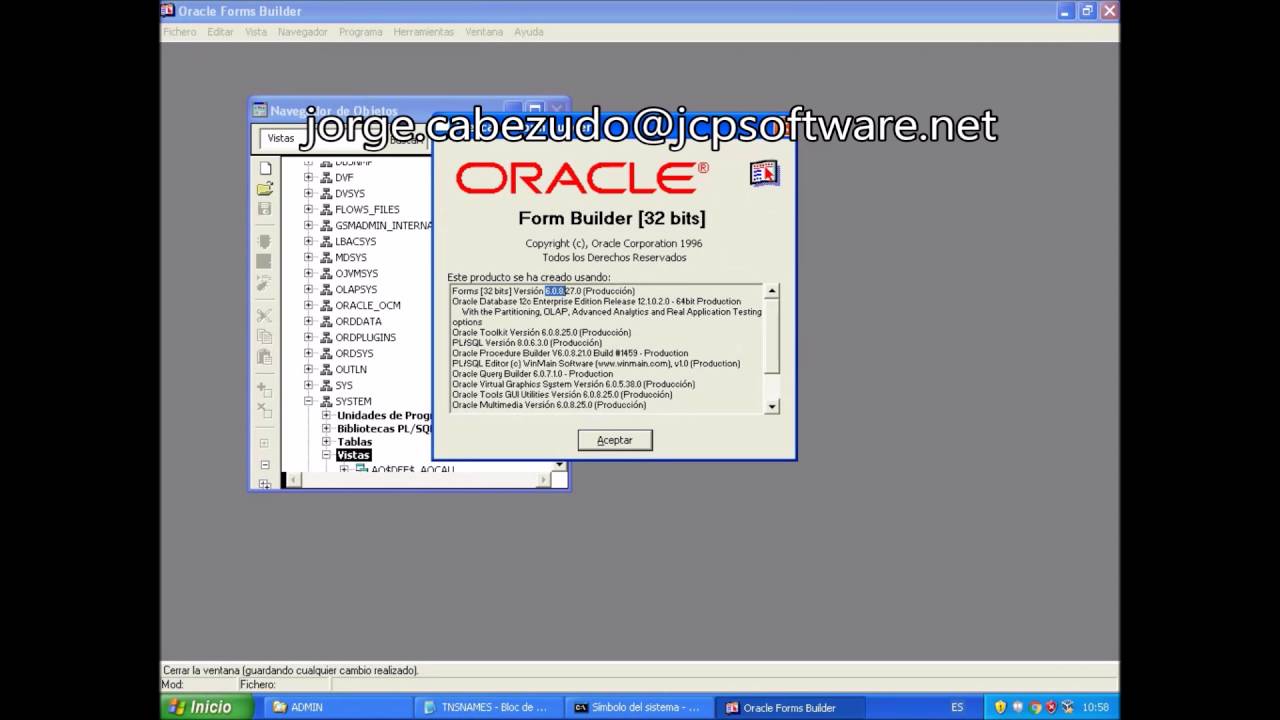Click the Expand All icon at Navigator toolbar bottom
This screenshot has height=720, width=1280.
[x=265, y=483]
